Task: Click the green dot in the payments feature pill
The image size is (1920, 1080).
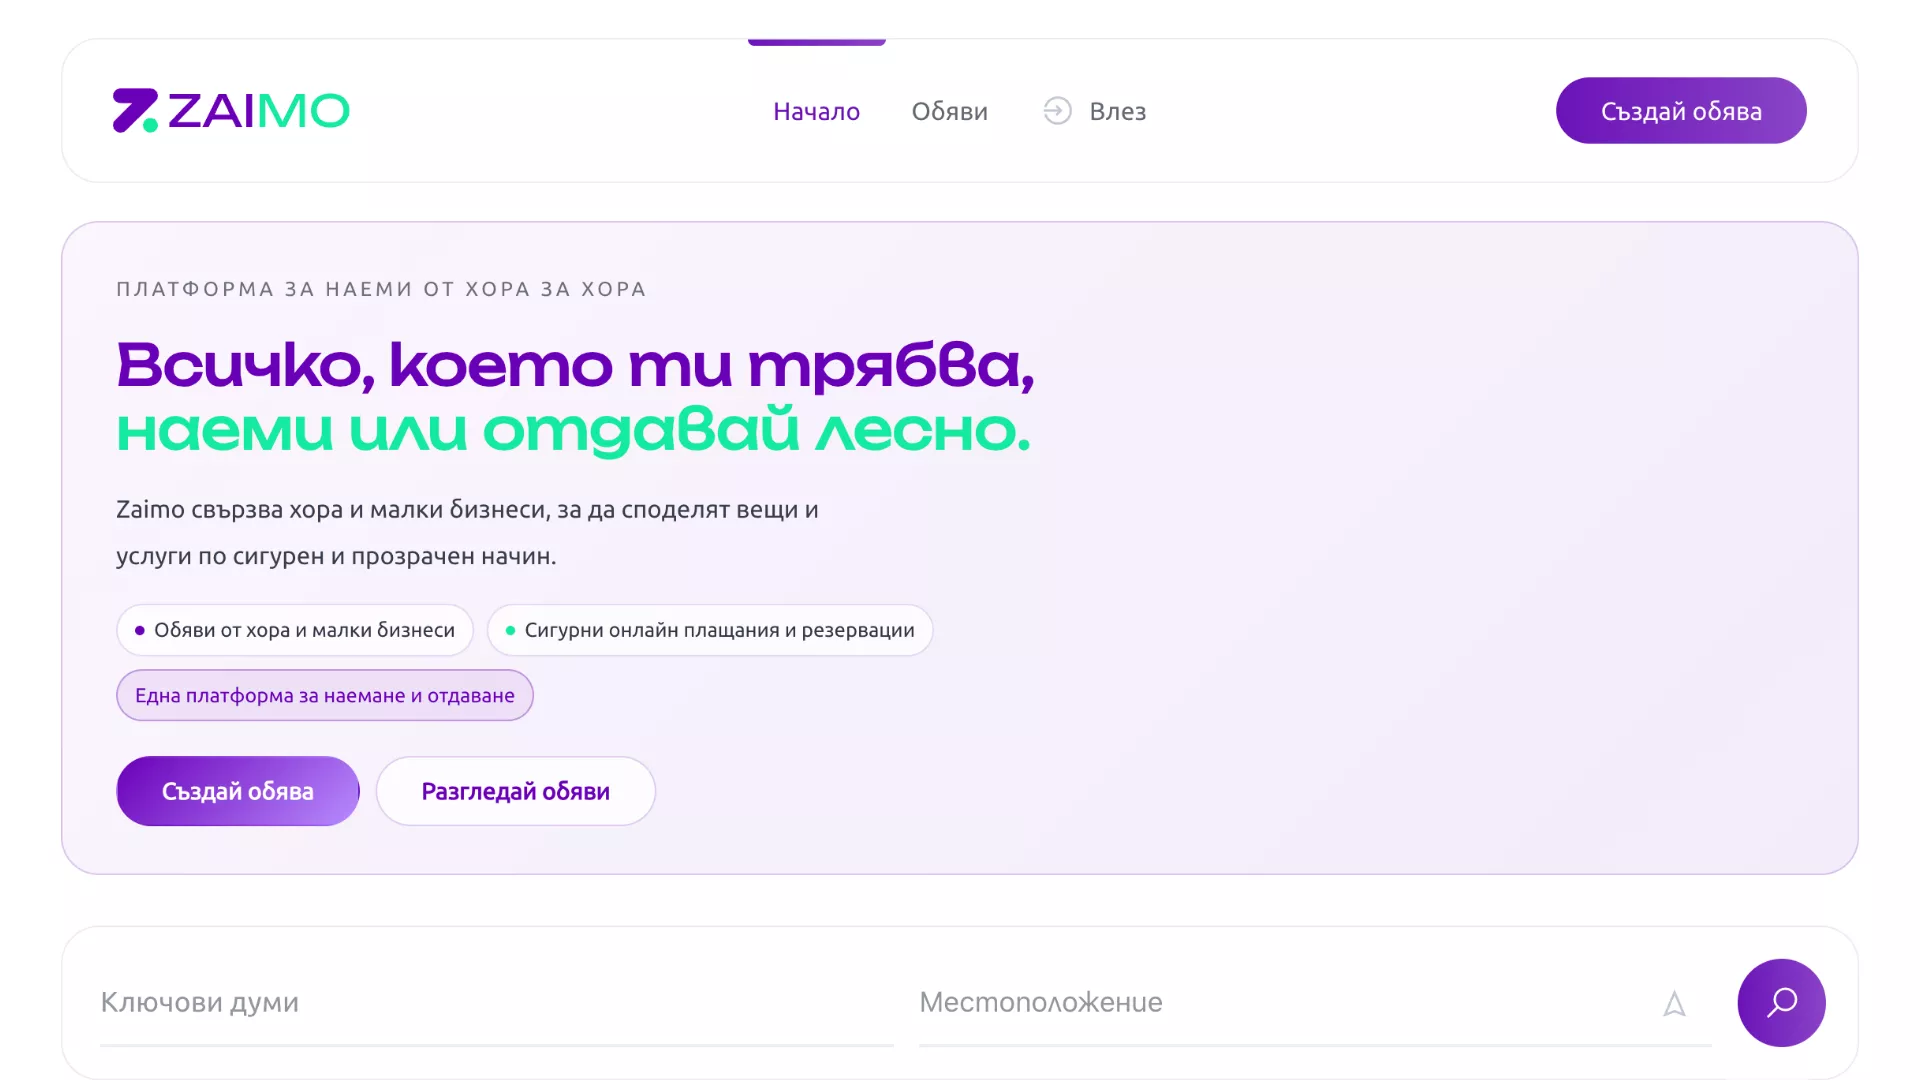Action: click(x=511, y=630)
